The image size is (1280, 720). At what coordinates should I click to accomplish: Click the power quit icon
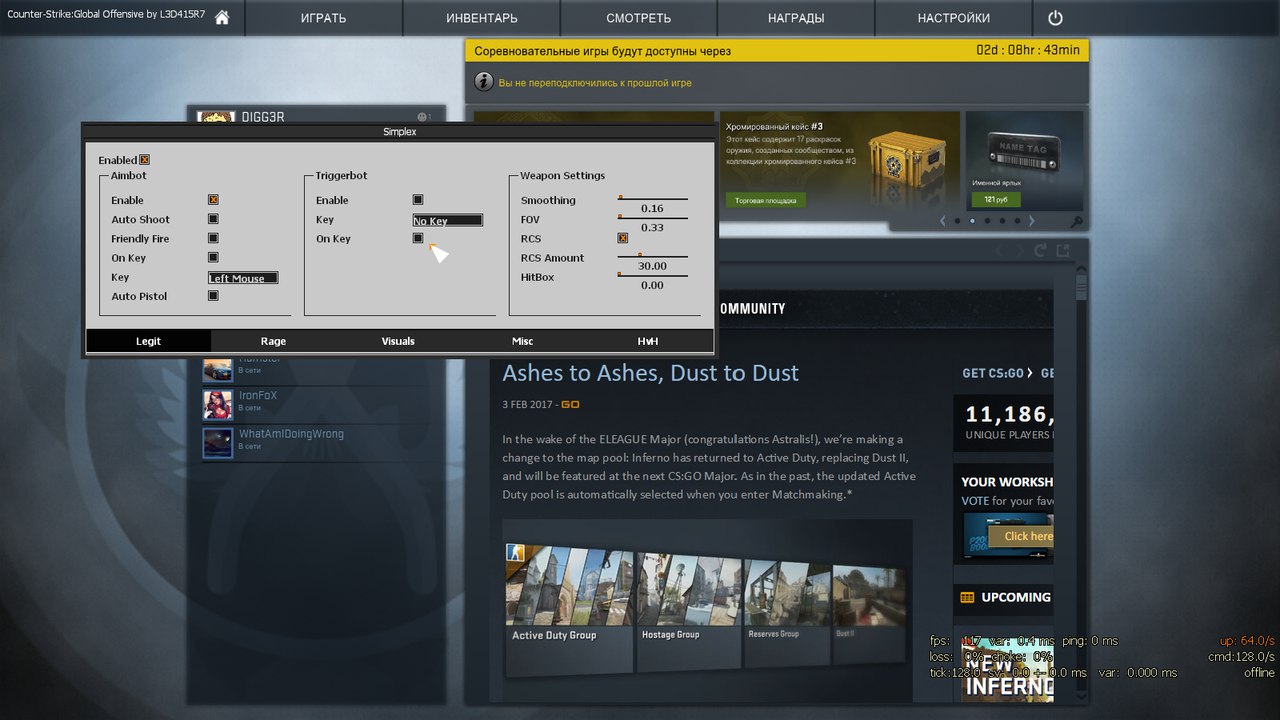pos(1055,18)
